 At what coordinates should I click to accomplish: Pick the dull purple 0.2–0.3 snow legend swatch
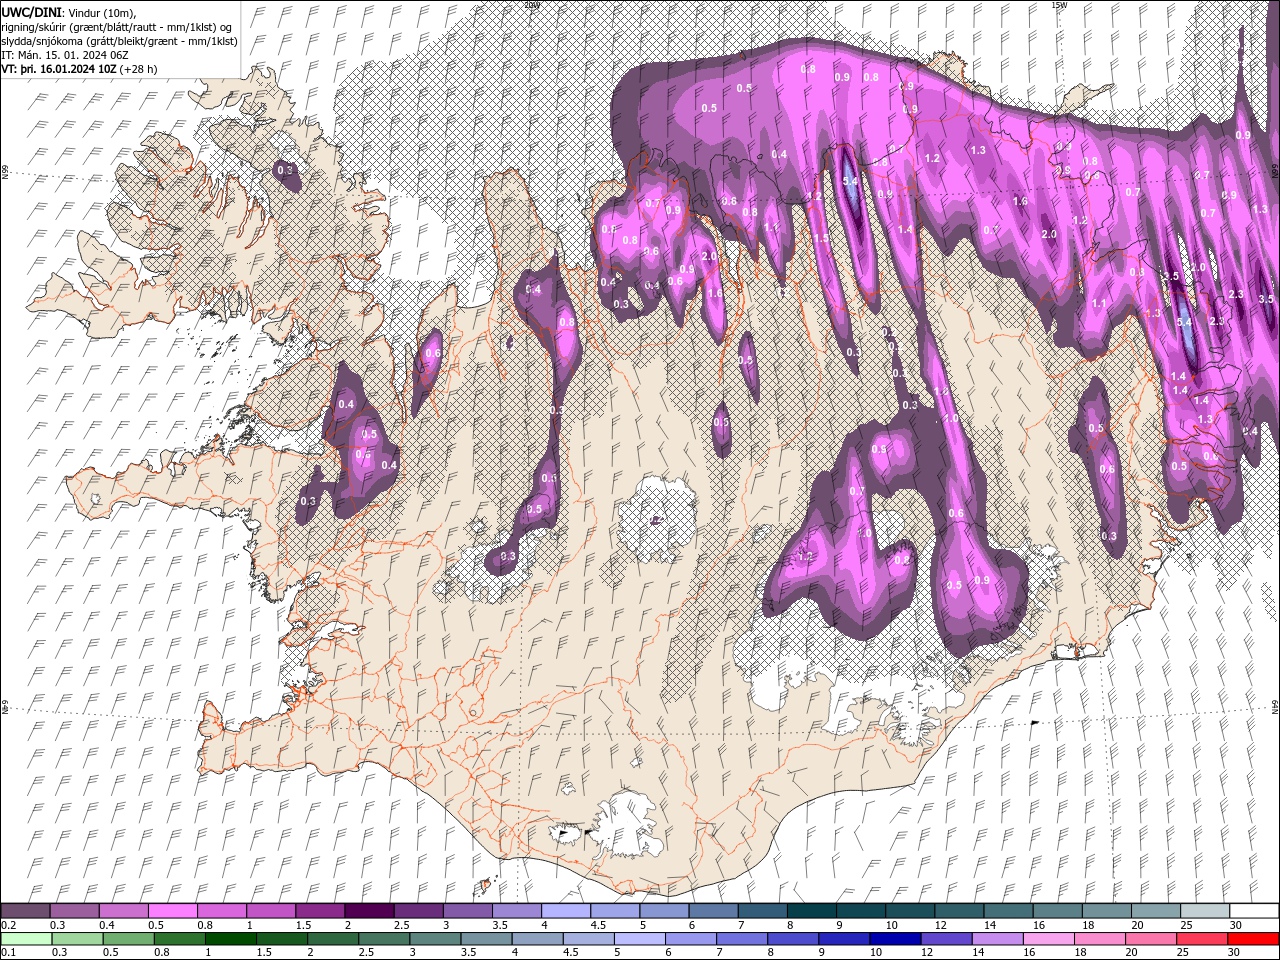25,910
